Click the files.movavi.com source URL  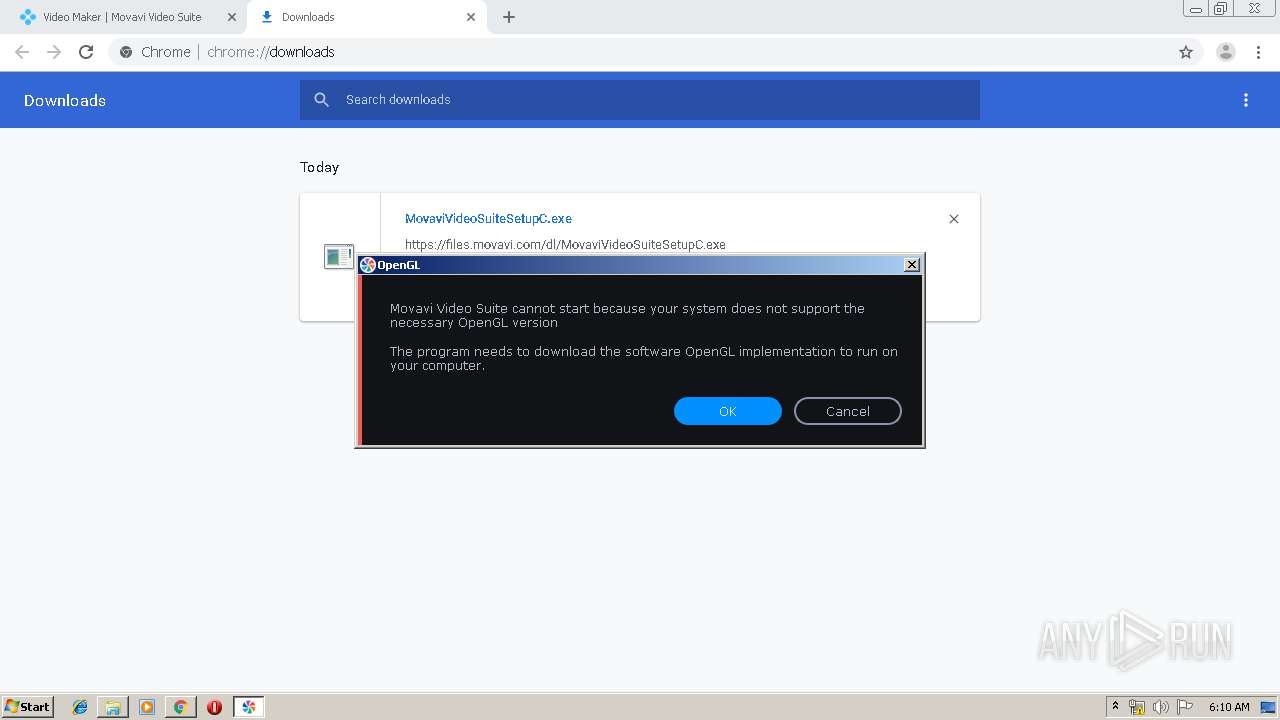pyautogui.click(x=565, y=244)
